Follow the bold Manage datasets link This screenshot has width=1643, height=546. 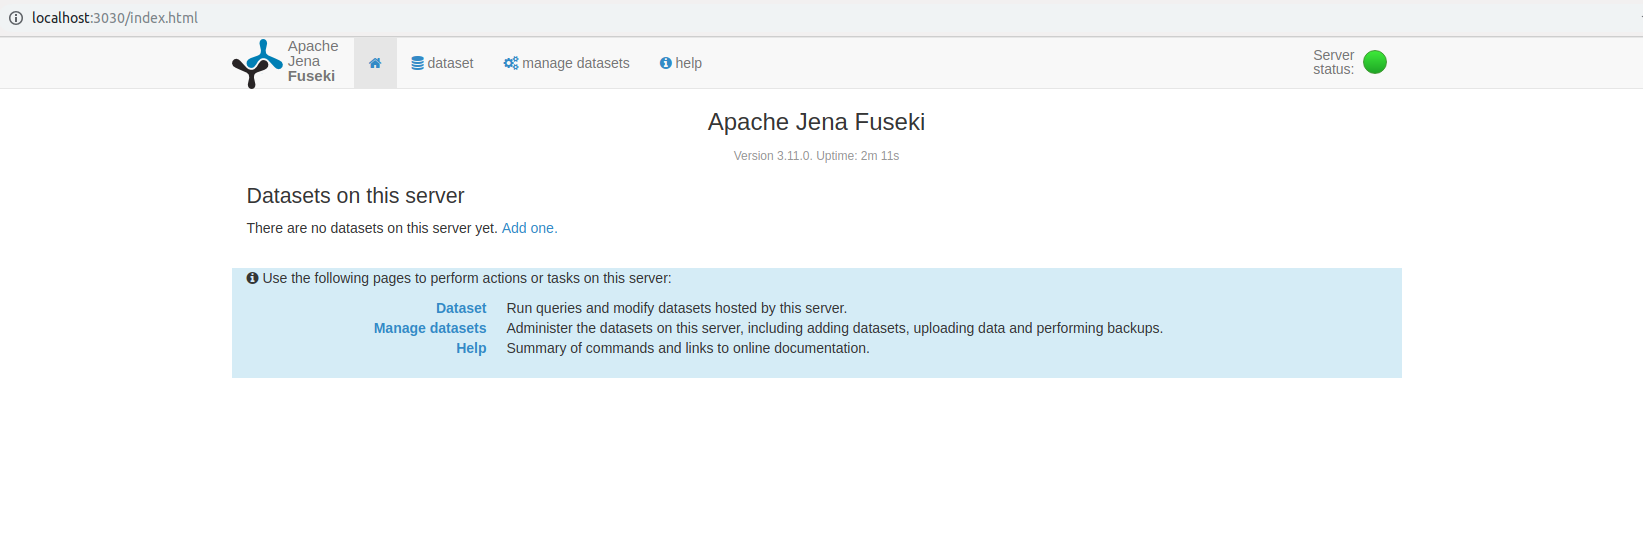click(x=430, y=328)
